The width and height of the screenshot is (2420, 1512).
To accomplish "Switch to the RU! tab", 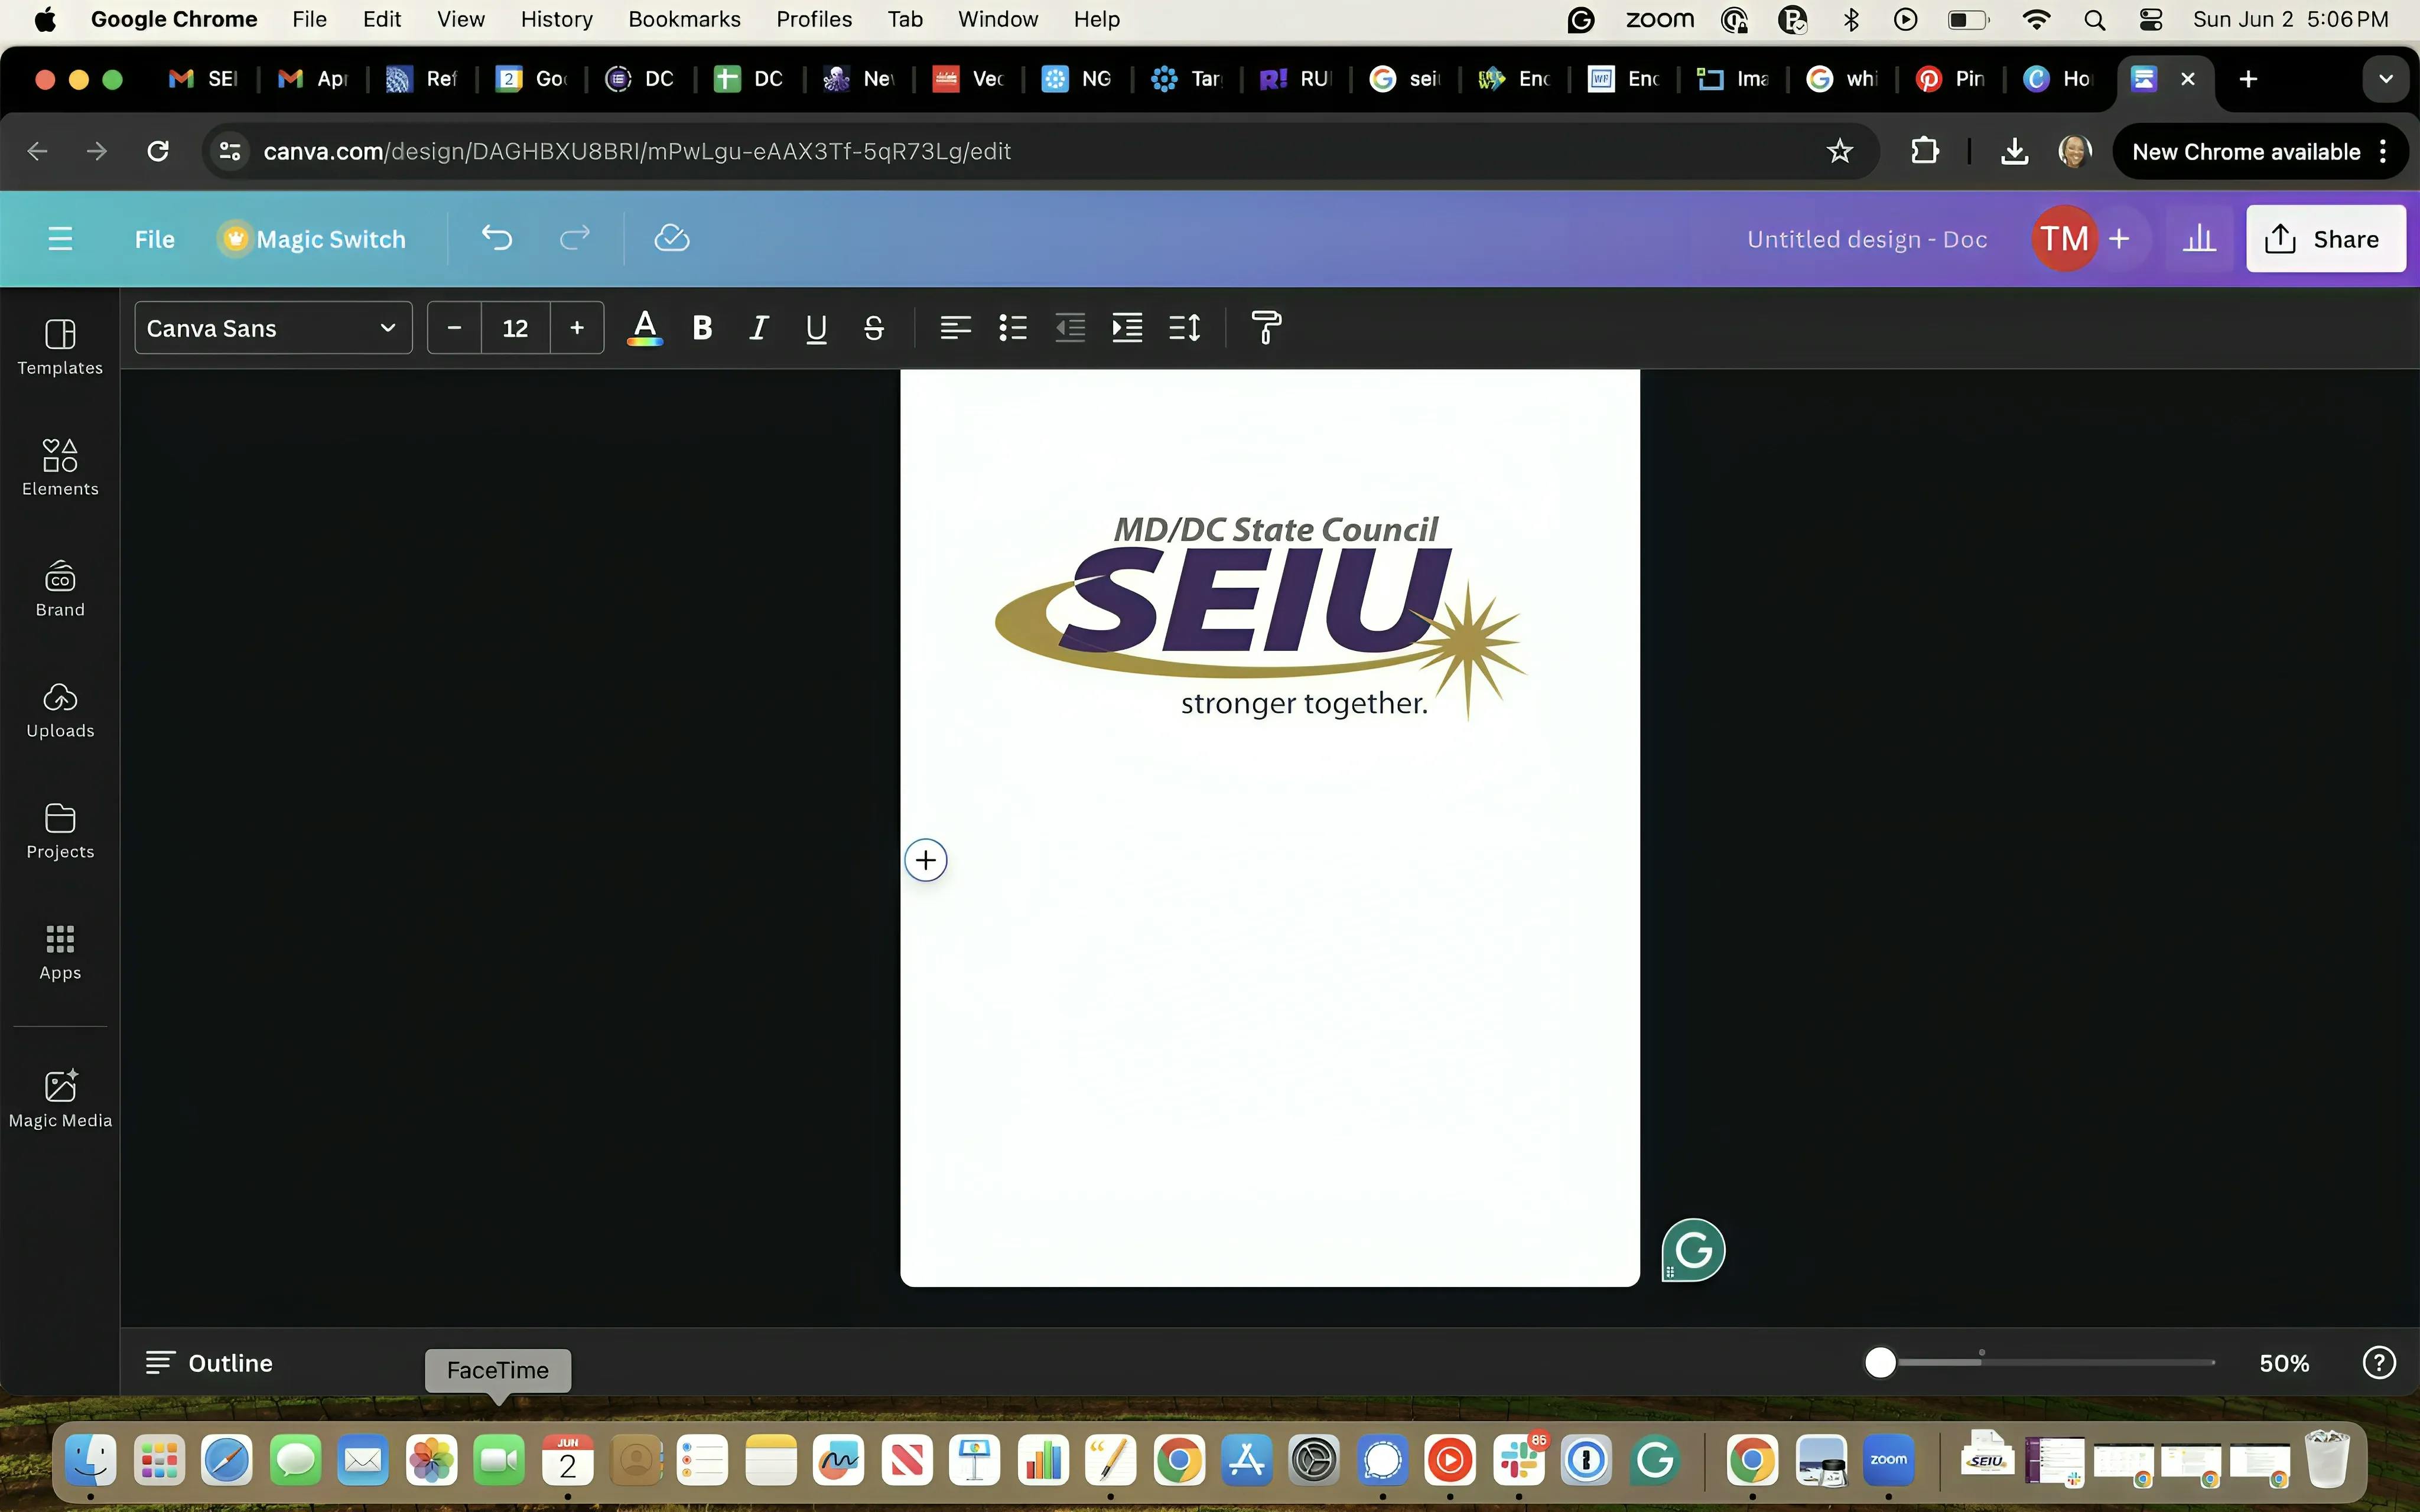I will click(x=1295, y=79).
